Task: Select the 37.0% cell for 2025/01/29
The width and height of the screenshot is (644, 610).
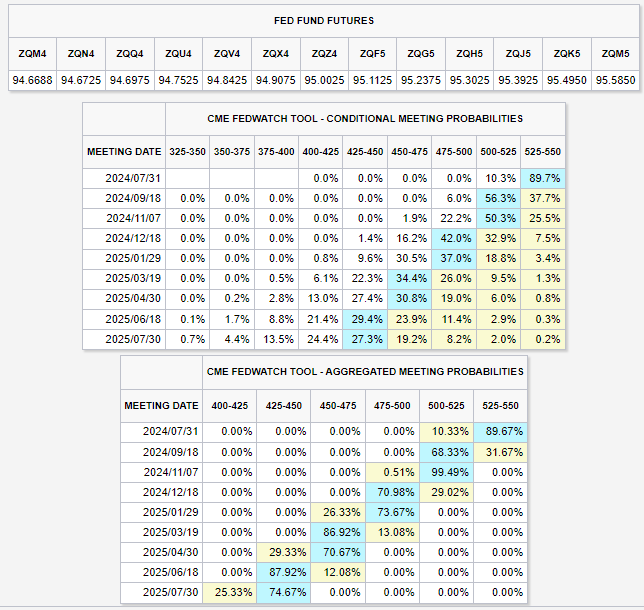Action: (x=454, y=258)
